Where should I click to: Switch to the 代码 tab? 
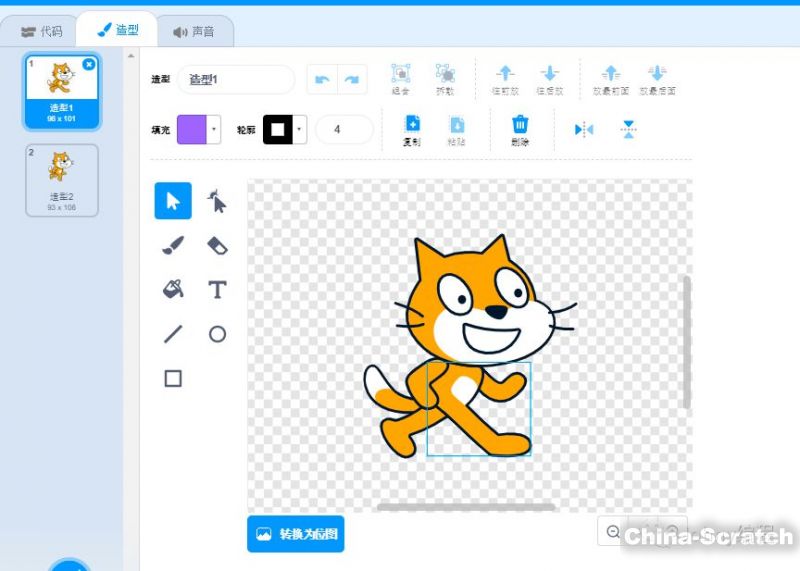pyautogui.click(x=42, y=32)
